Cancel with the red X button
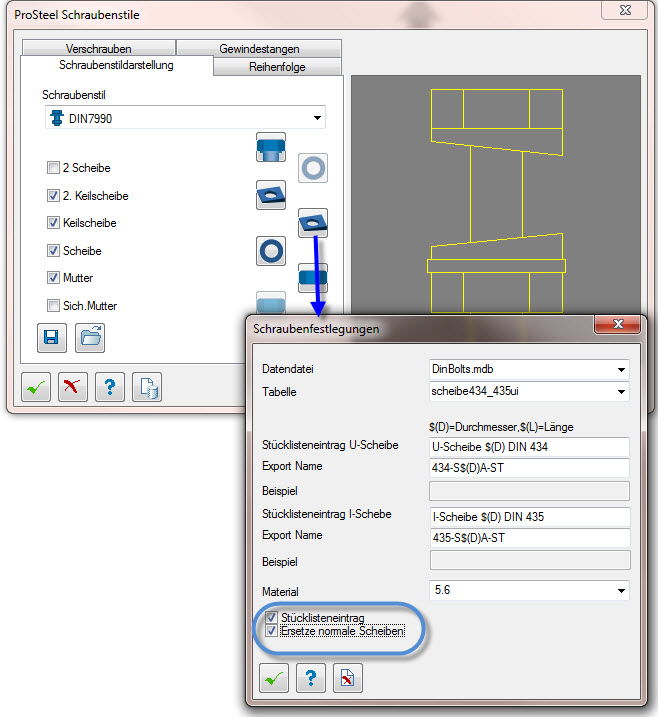The height and width of the screenshot is (717, 658). tap(73, 387)
